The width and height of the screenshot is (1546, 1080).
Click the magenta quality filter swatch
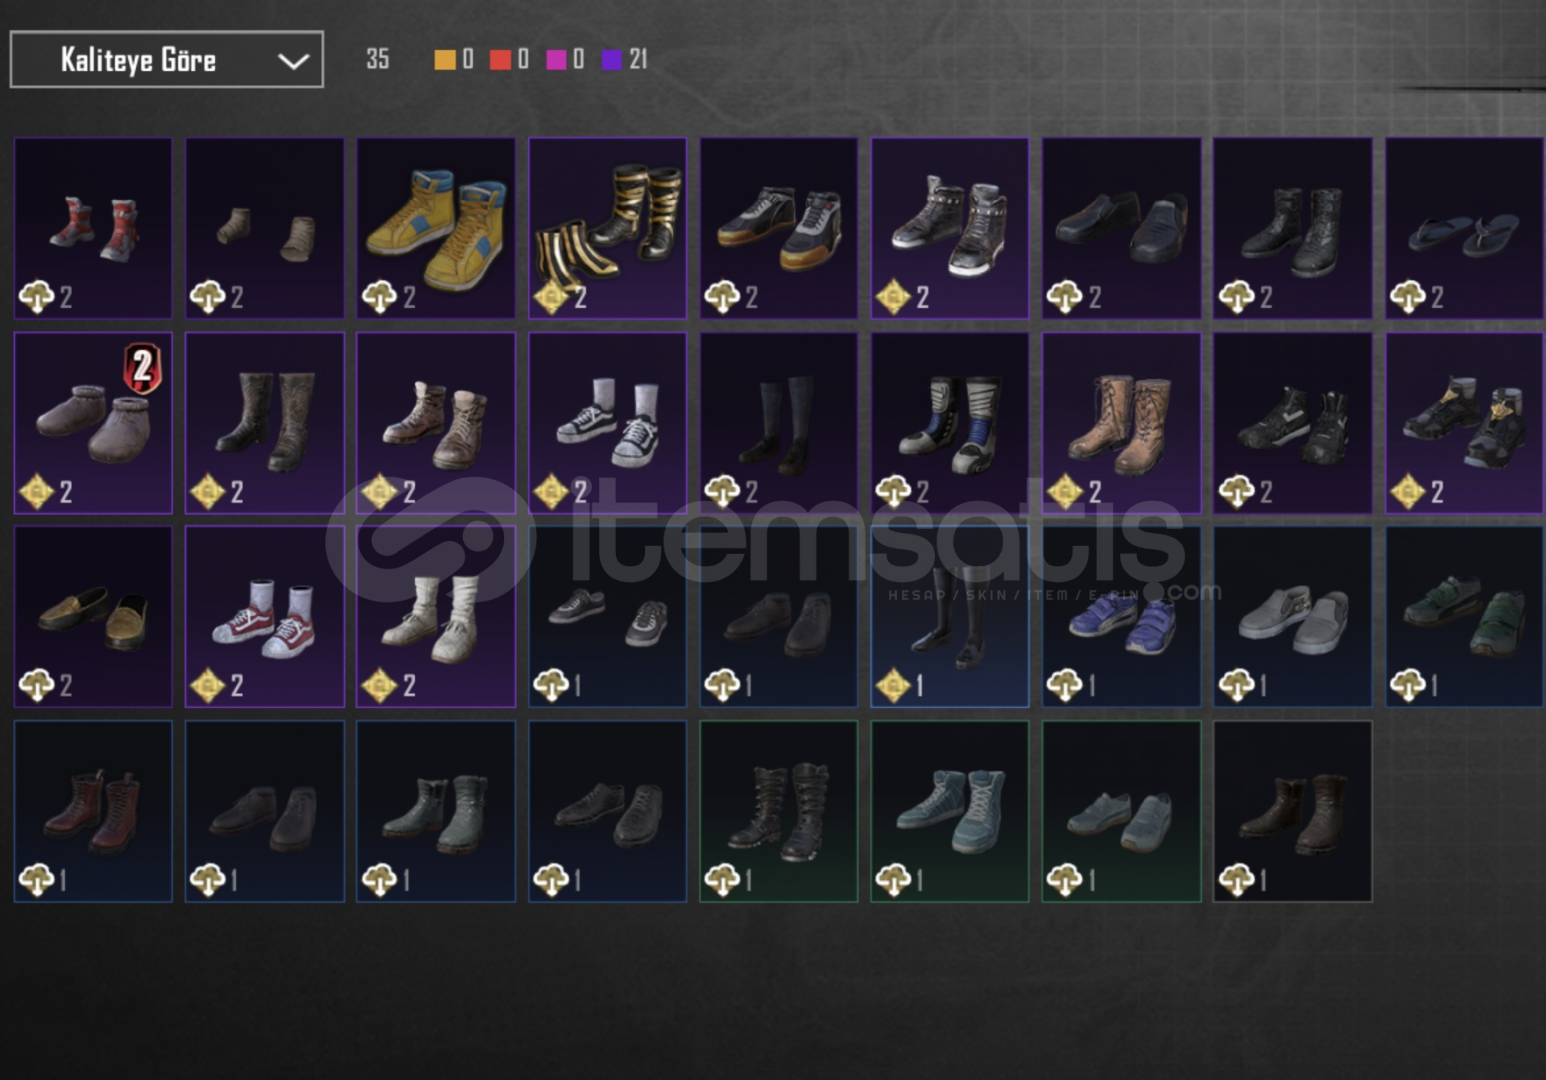pos(556,60)
